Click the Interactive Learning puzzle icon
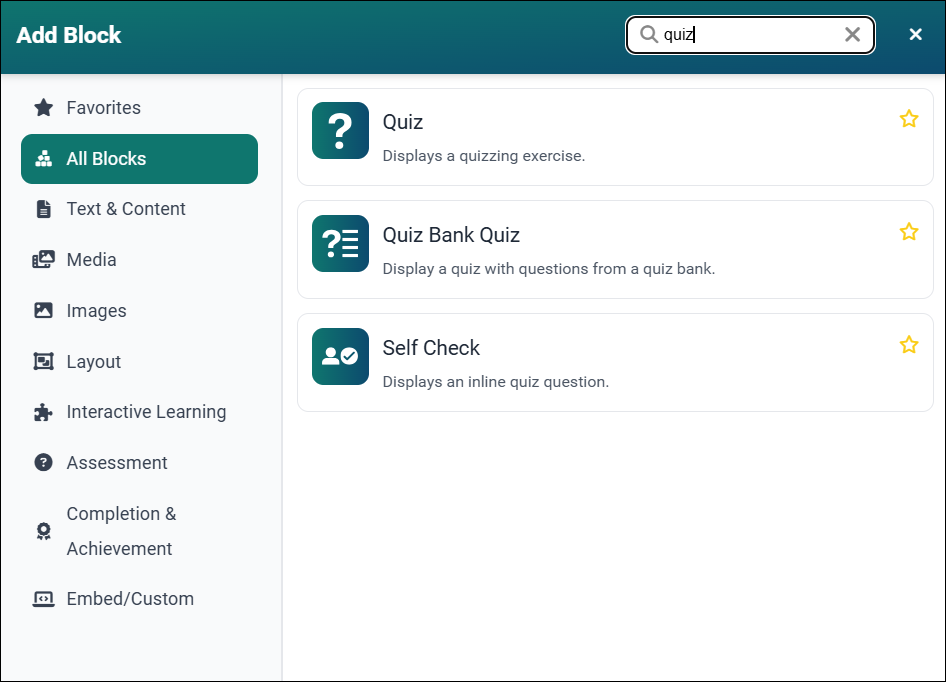The height and width of the screenshot is (682, 946). 43,412
